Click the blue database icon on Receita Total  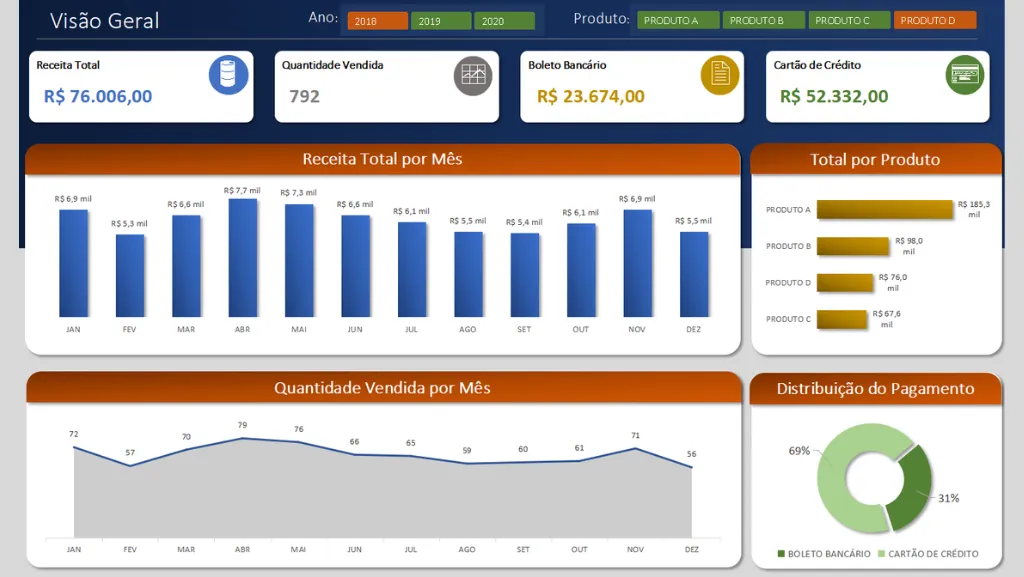(228, 76)
